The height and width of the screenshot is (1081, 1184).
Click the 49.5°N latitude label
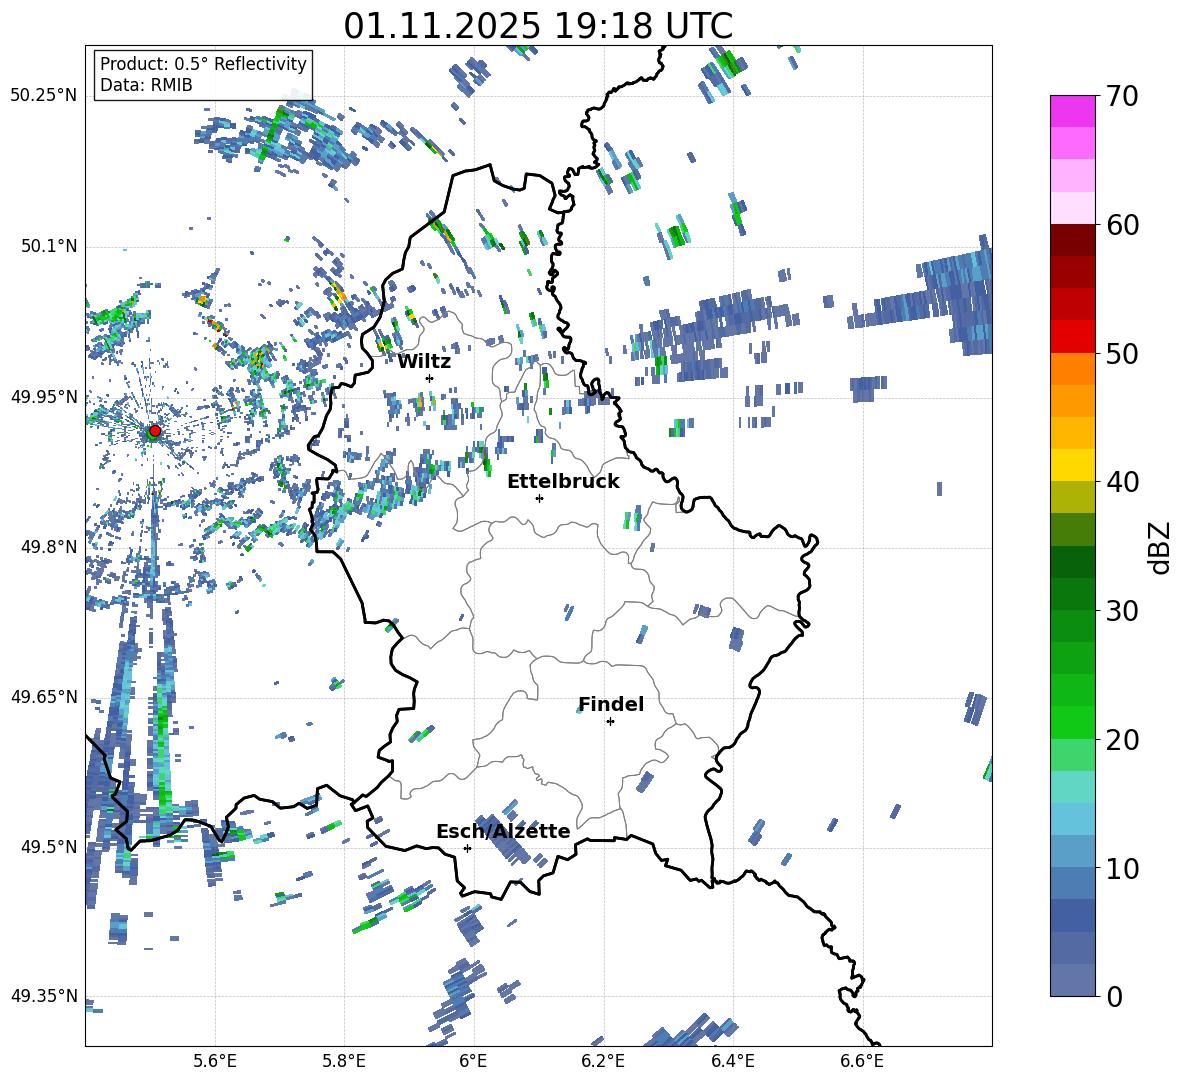(x=49, y=846)
